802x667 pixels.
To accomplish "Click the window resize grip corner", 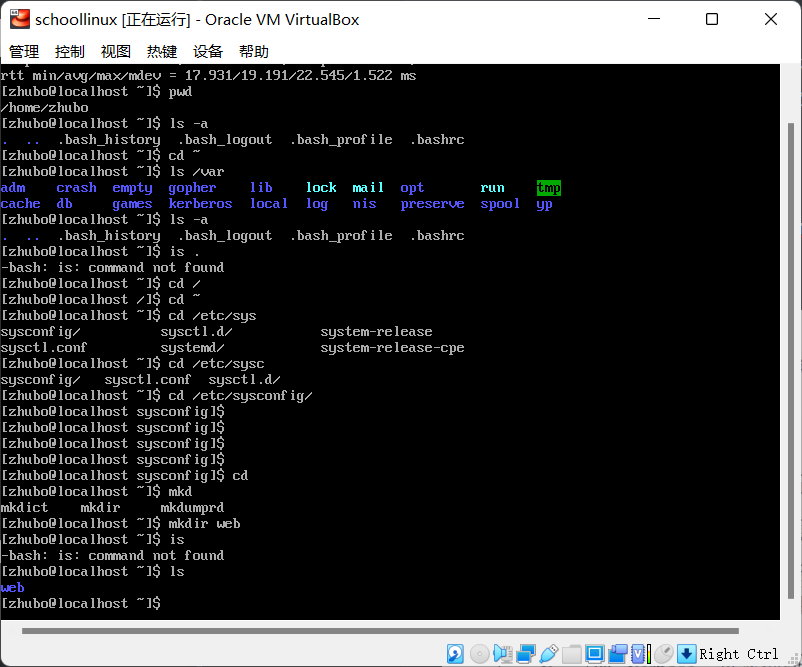I will coord(796,661).
